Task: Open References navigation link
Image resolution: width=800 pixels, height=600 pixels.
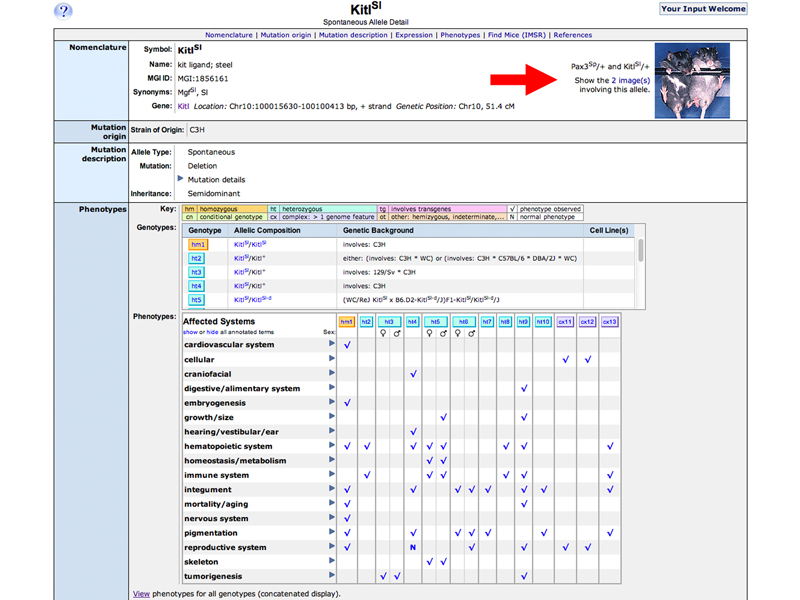Action: pyautogui.click(x=572, y=35)
